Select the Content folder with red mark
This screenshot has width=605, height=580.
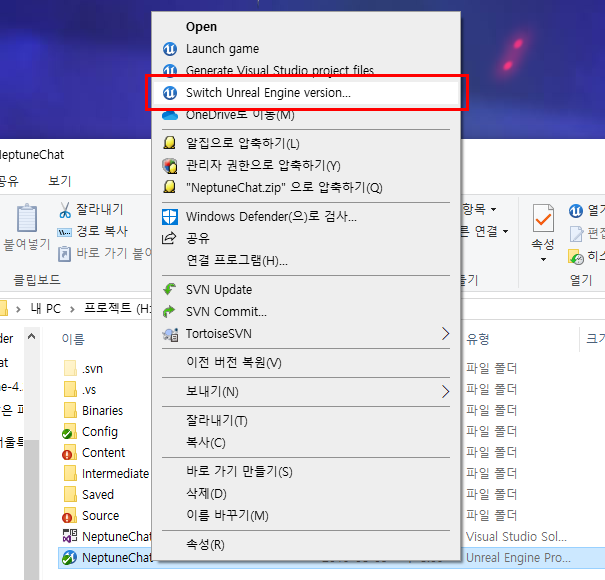[93, 452]
